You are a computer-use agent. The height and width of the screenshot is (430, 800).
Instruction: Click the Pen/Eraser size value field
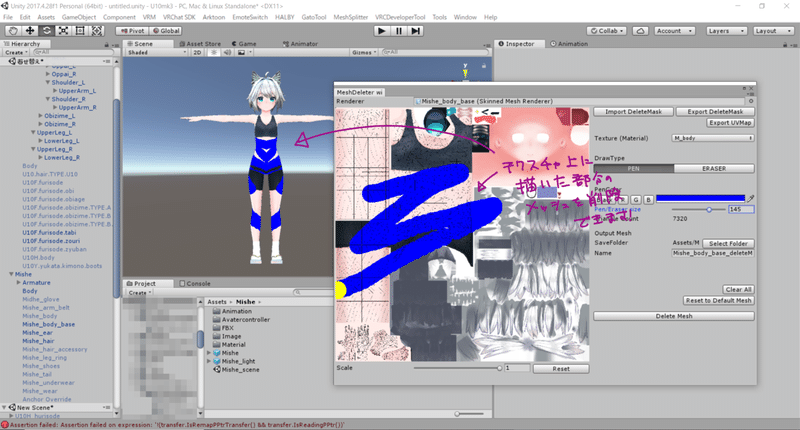741,210
